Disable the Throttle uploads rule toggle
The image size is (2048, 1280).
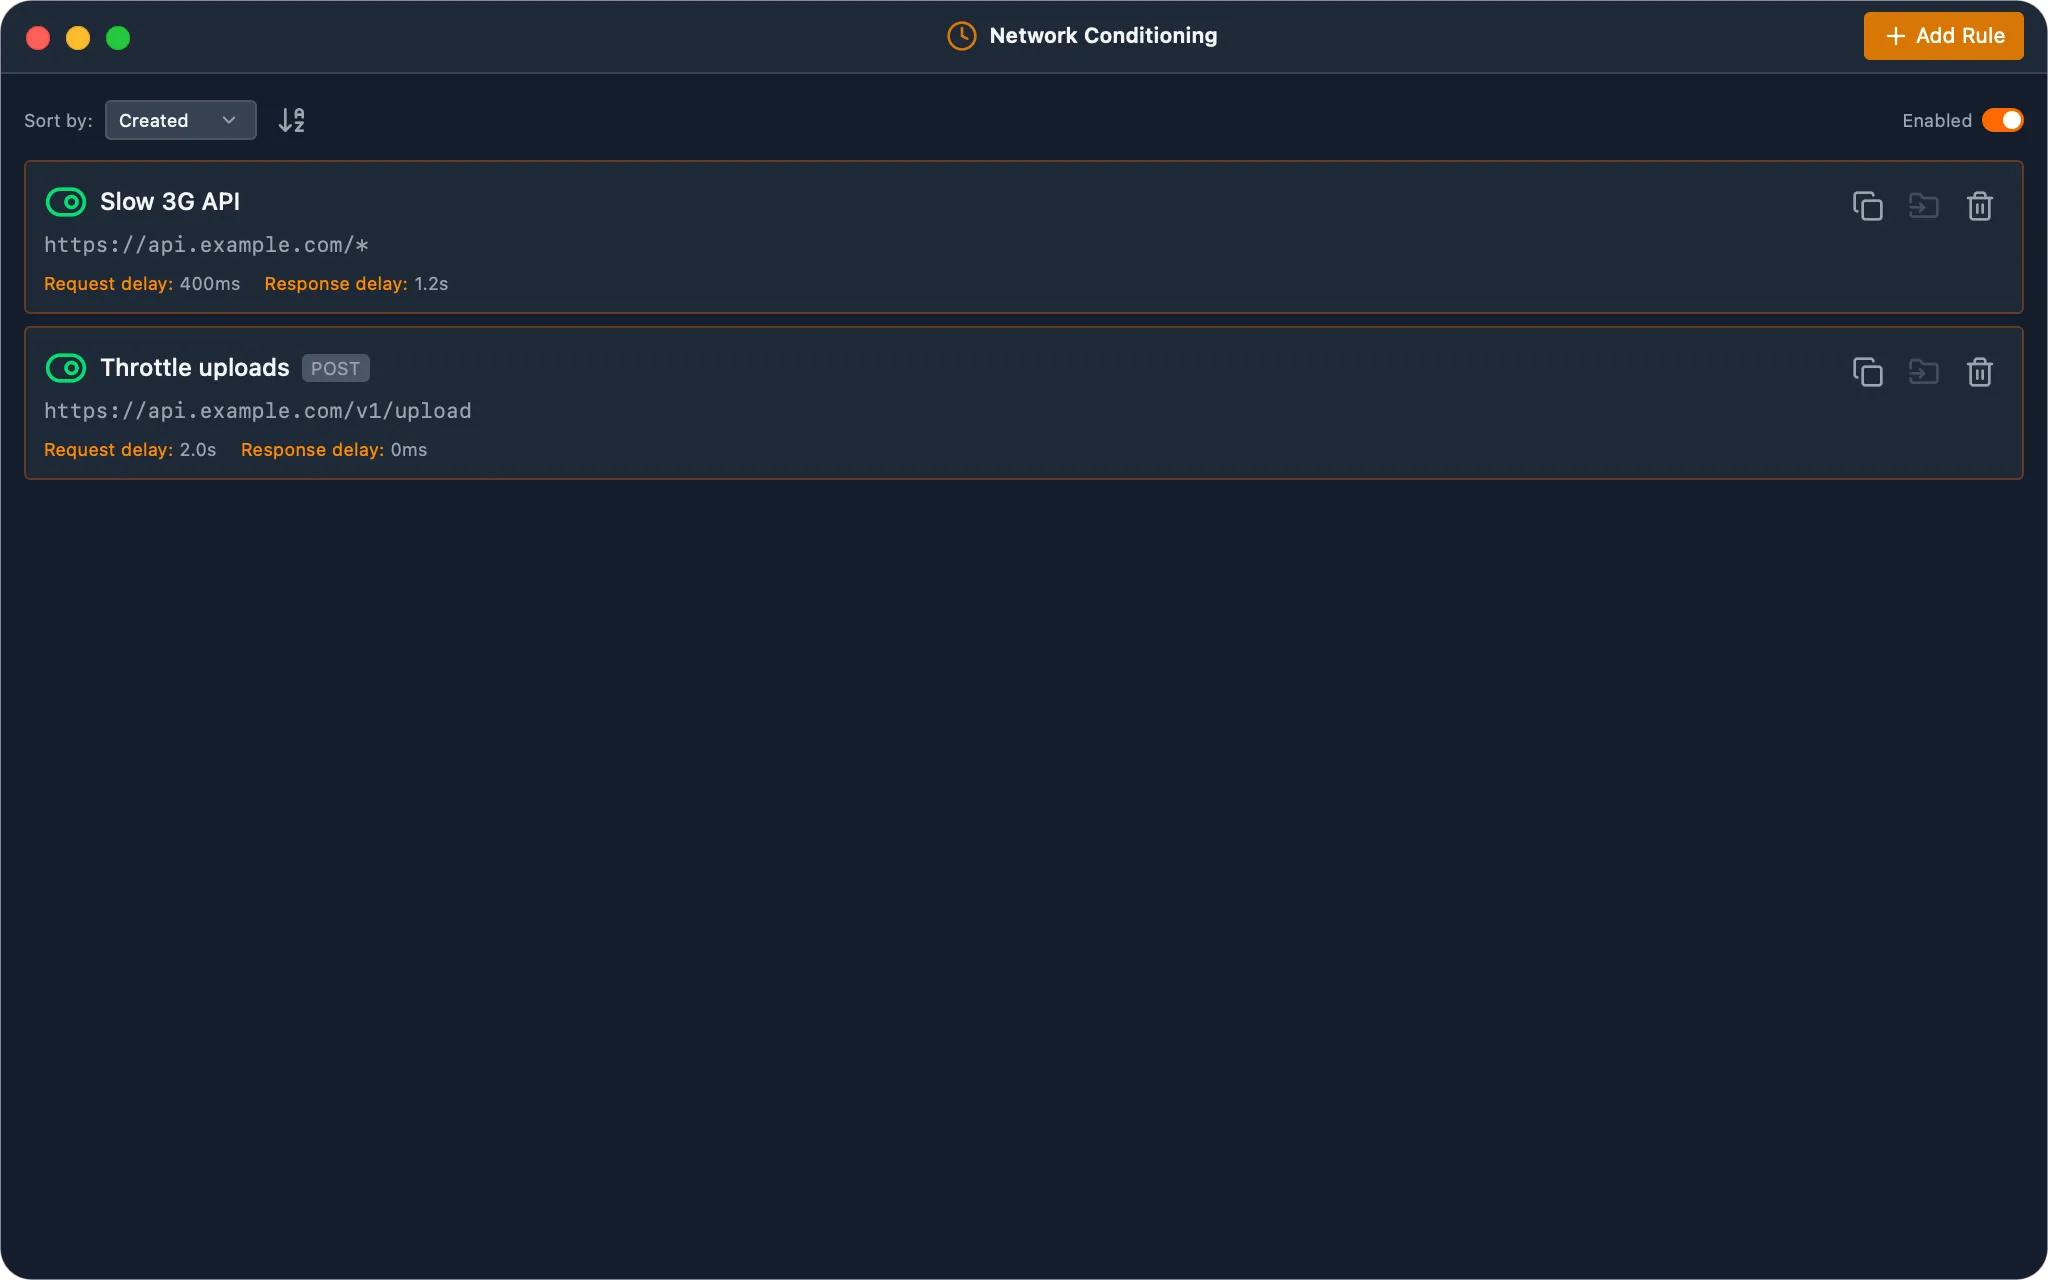pos(66,368)
